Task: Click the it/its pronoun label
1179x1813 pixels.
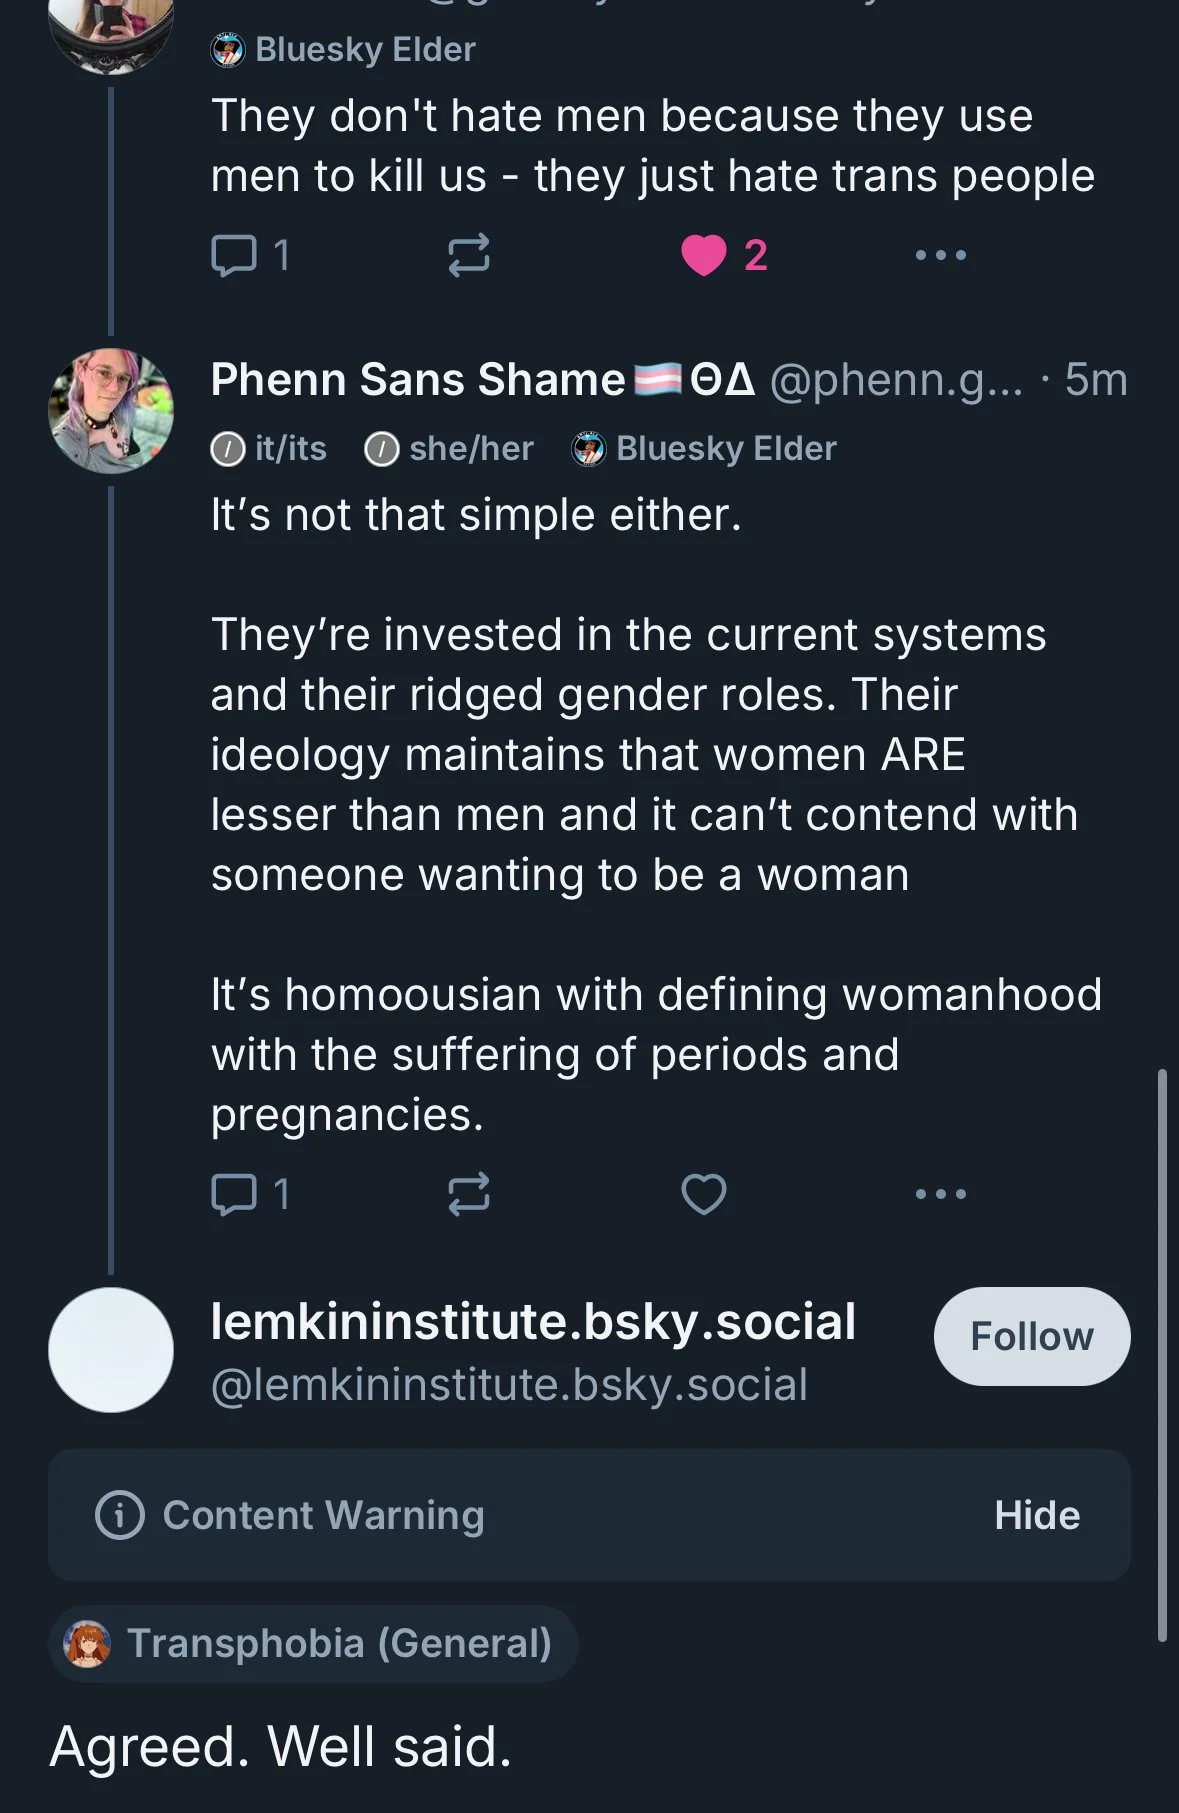Action: (x=270, y=449)
